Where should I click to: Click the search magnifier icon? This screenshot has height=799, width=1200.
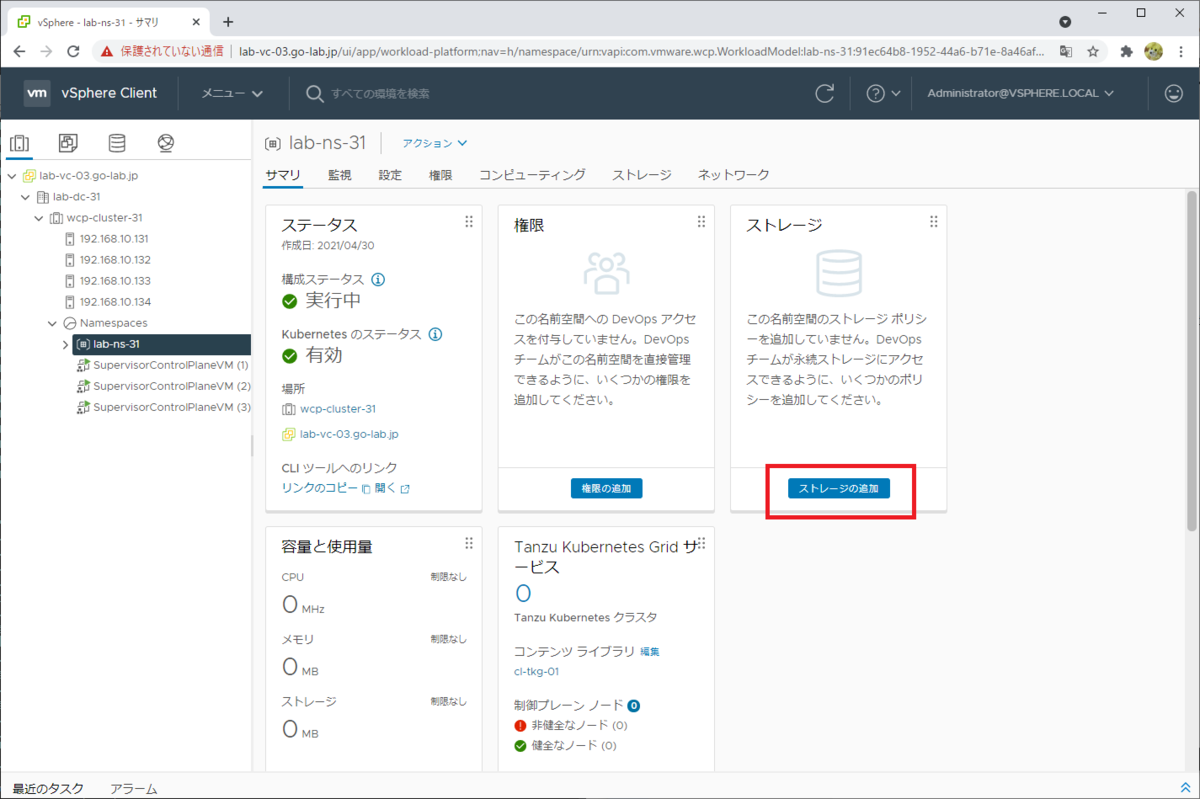315,93
